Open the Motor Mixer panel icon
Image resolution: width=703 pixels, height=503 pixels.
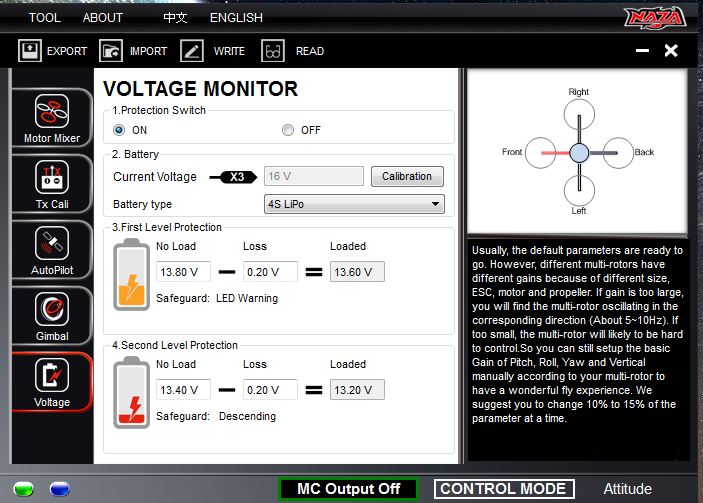51,110
